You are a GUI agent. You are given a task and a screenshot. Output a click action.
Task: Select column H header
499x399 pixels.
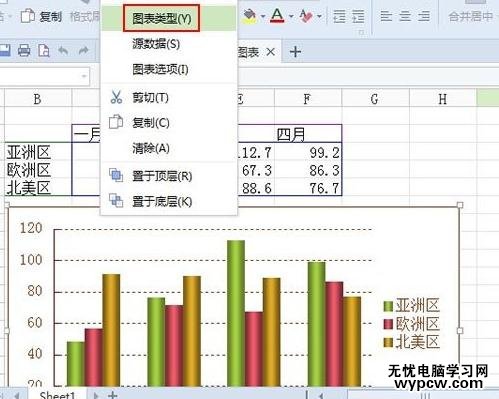pos(443,99)
